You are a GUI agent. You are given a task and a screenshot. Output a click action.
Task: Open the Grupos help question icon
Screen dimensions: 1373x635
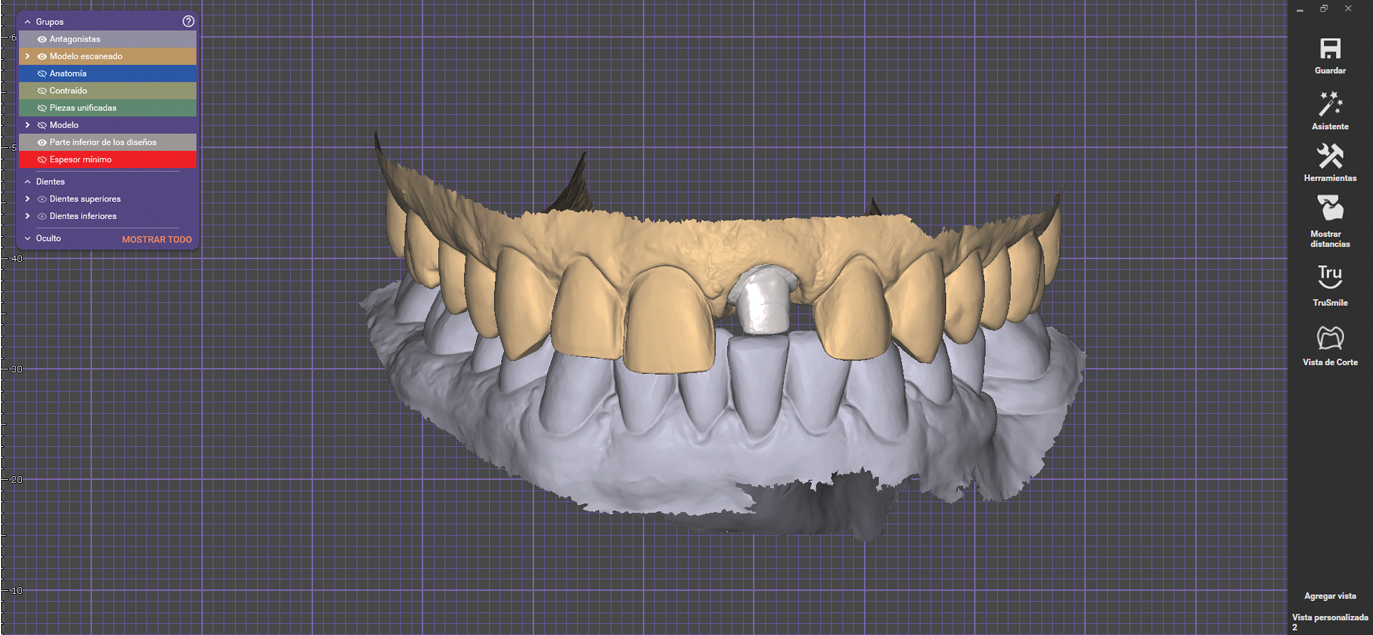[188, 21]
